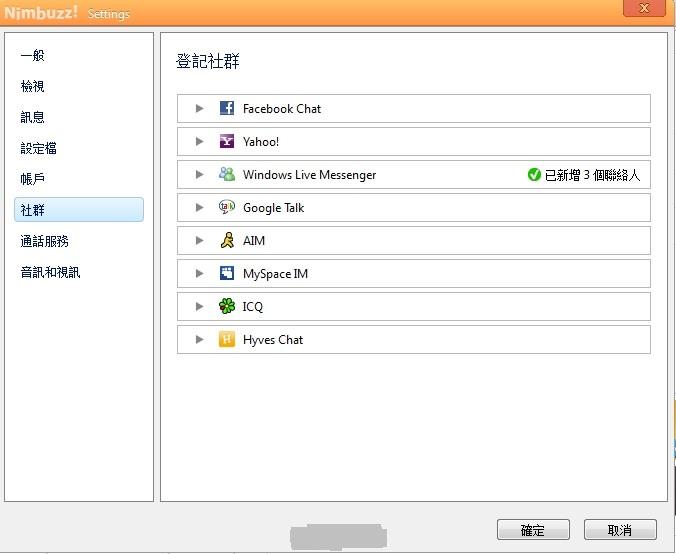Click the Windows Live Messenger label
Image resolution: width=676 pixels, height=554 pixels.
click(x=310, y=175)
